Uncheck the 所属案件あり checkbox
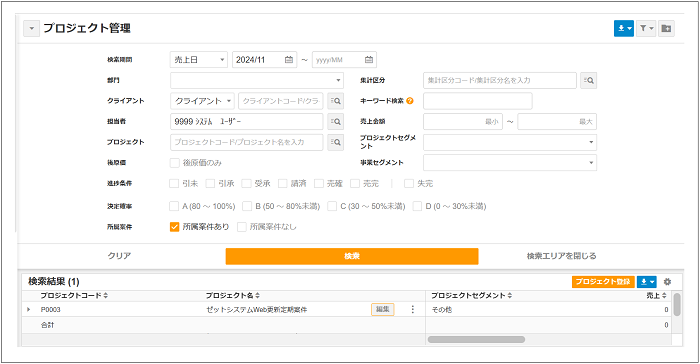Viewport: 700px width, 364px height. (175, 227)
